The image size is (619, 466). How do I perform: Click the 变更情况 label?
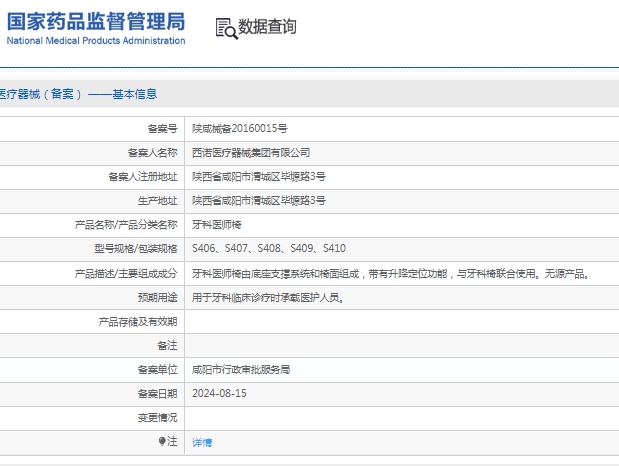pos(158,418)
